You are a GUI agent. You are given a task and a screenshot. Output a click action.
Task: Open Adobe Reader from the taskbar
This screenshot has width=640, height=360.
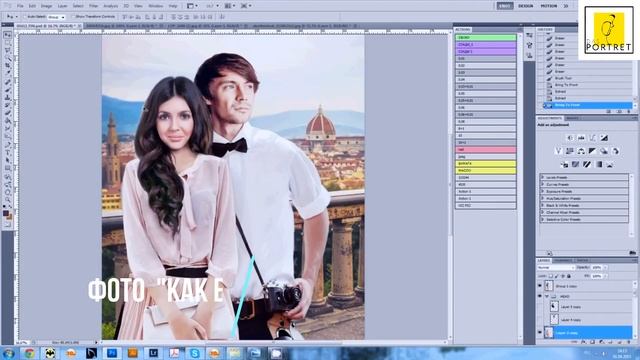174,353
